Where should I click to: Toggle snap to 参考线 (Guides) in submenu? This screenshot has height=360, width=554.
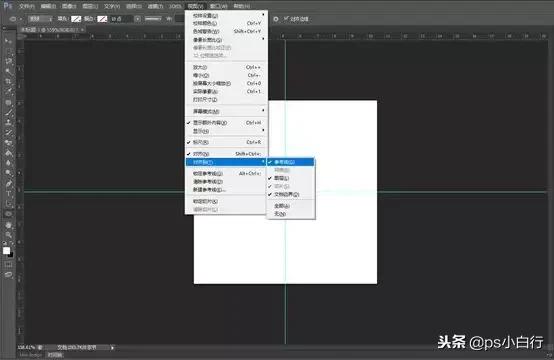(x=290, y=162)
